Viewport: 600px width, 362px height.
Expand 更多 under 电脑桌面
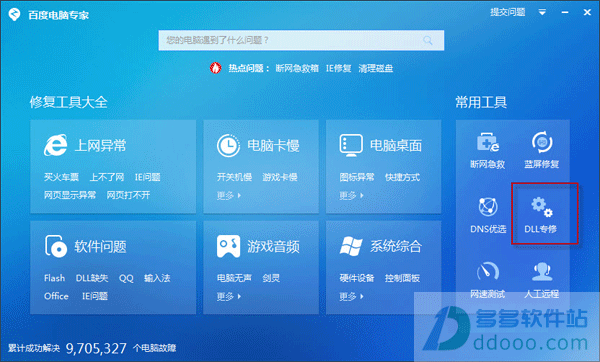(x=351, y=196)
